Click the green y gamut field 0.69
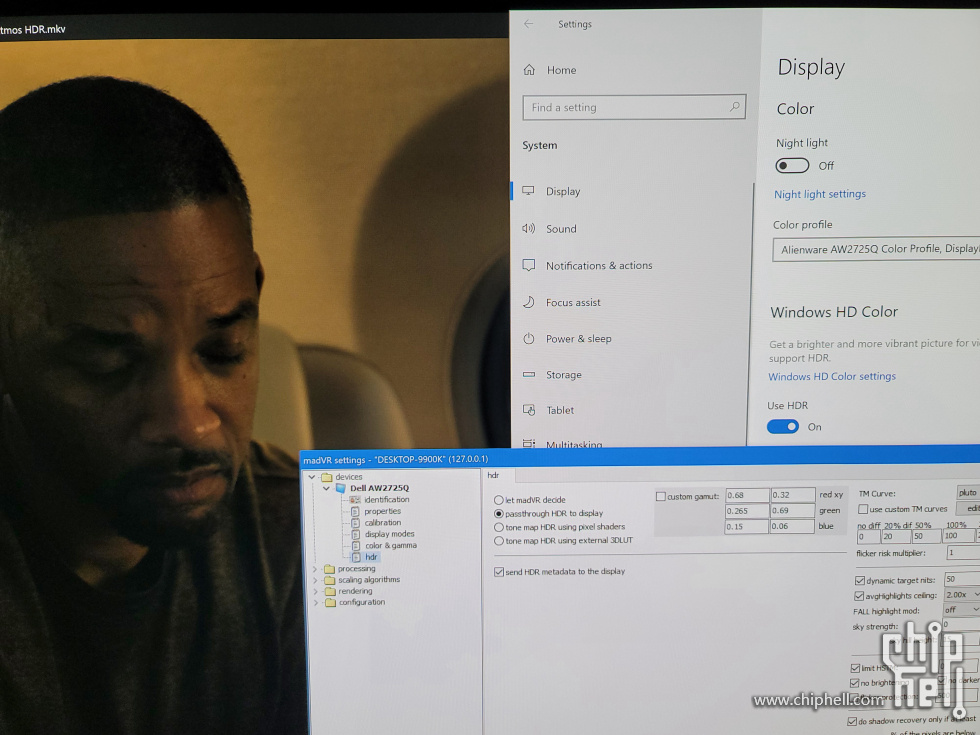The width and height of the screenshot is (980, 735). point(792,511)
